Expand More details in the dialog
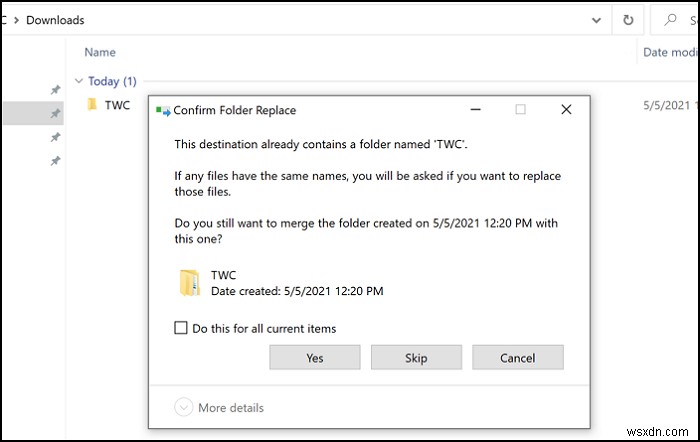 pos(184,407)
